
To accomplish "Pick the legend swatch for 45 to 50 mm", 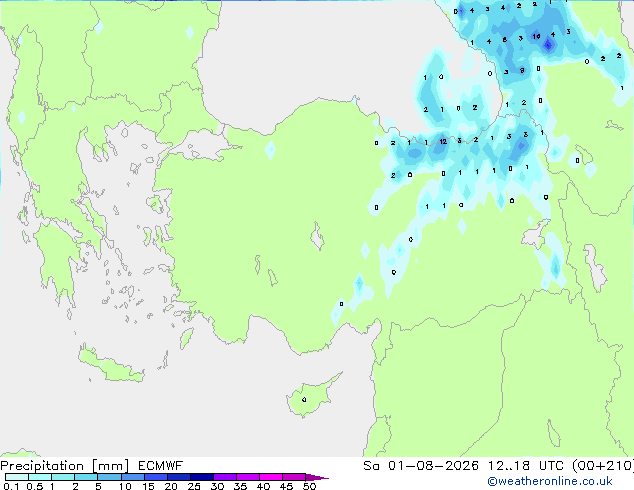I will [x=294, y=477].
